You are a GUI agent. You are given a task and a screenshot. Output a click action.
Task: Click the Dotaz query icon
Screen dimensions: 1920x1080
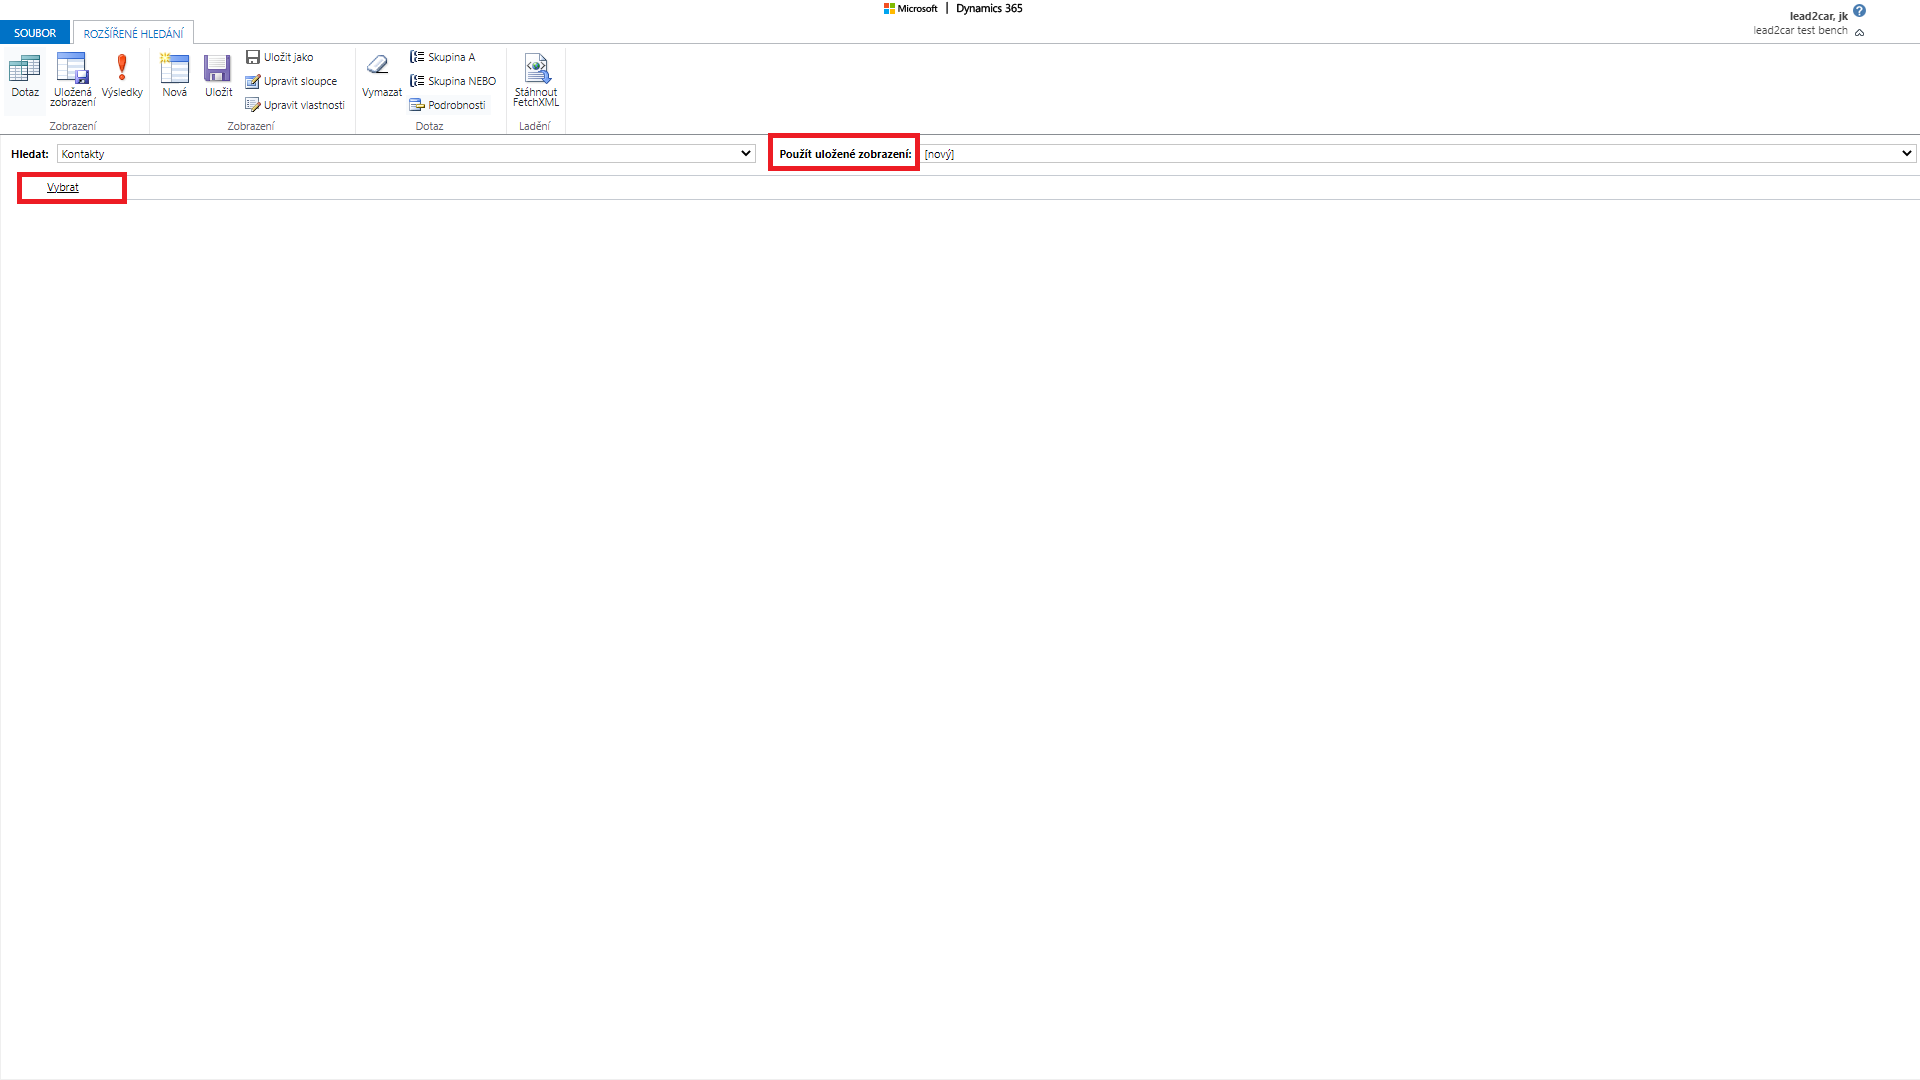coord(25,76)
